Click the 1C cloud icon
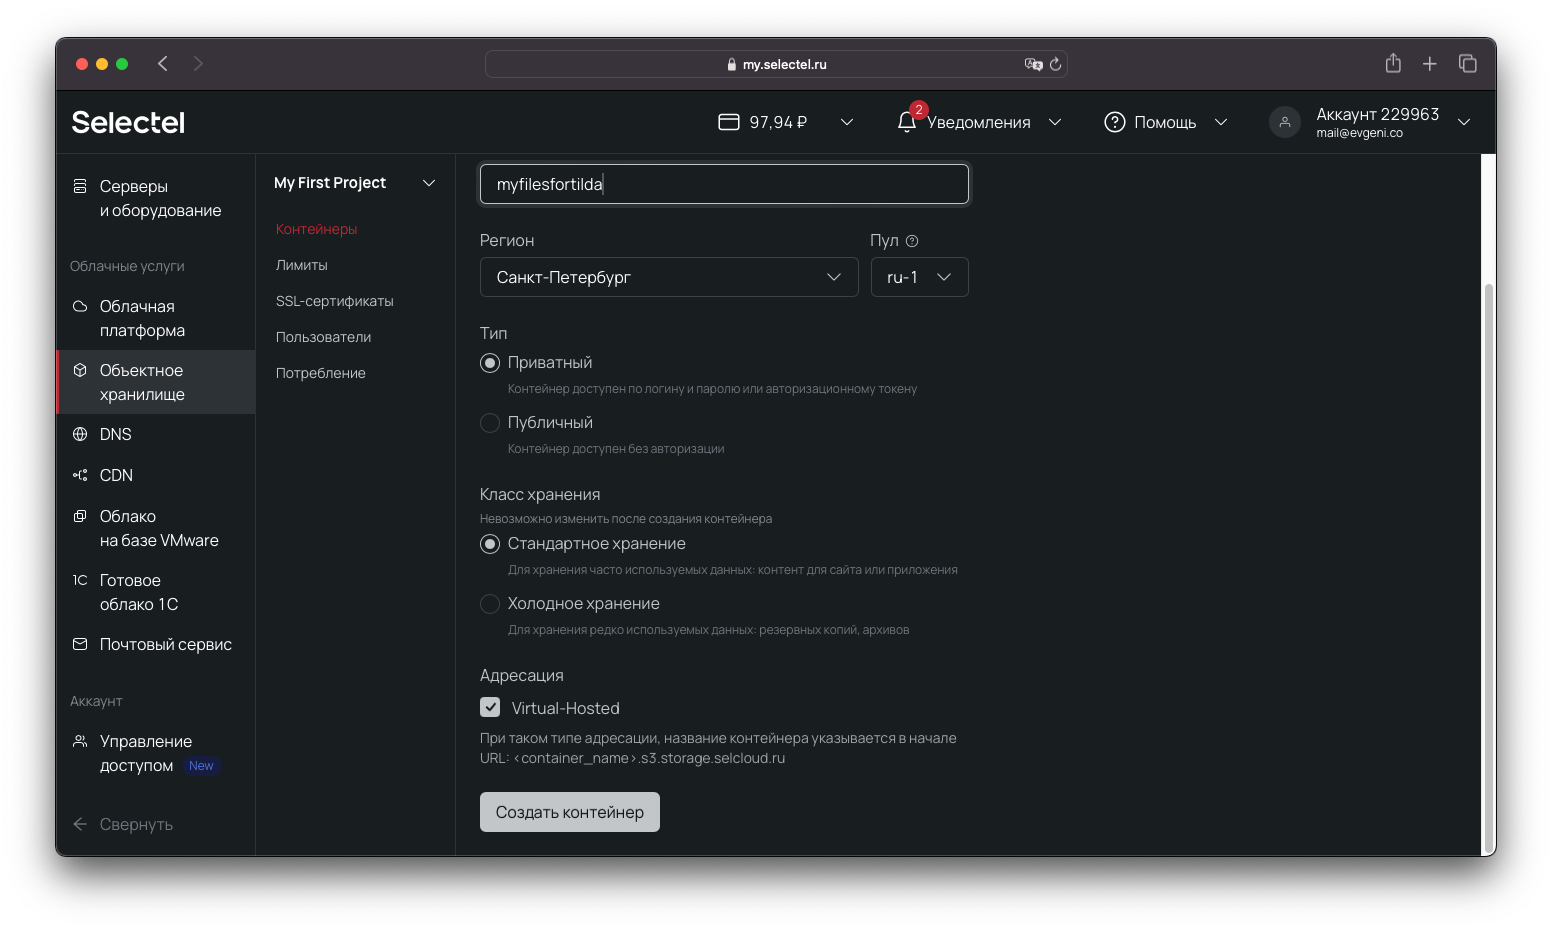 coord(80,580)
